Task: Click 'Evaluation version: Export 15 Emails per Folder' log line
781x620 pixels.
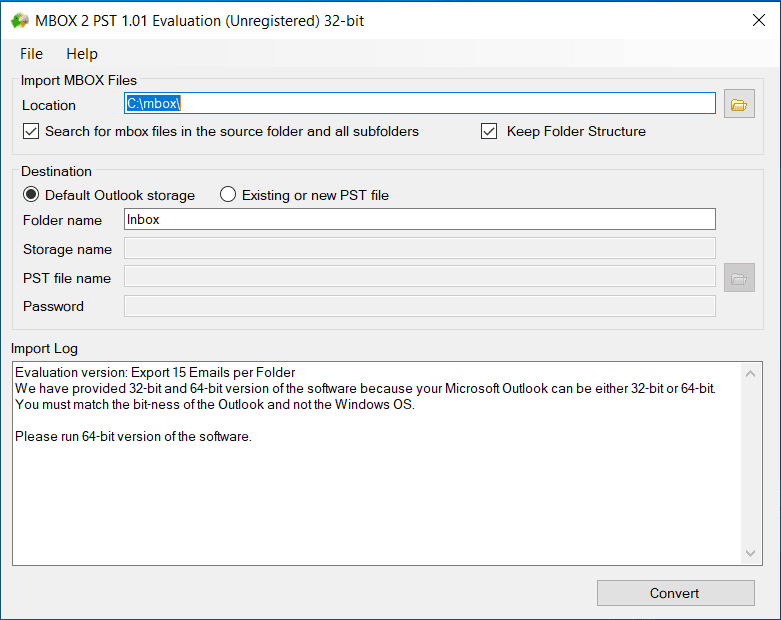Action: [x=155, y=372]
